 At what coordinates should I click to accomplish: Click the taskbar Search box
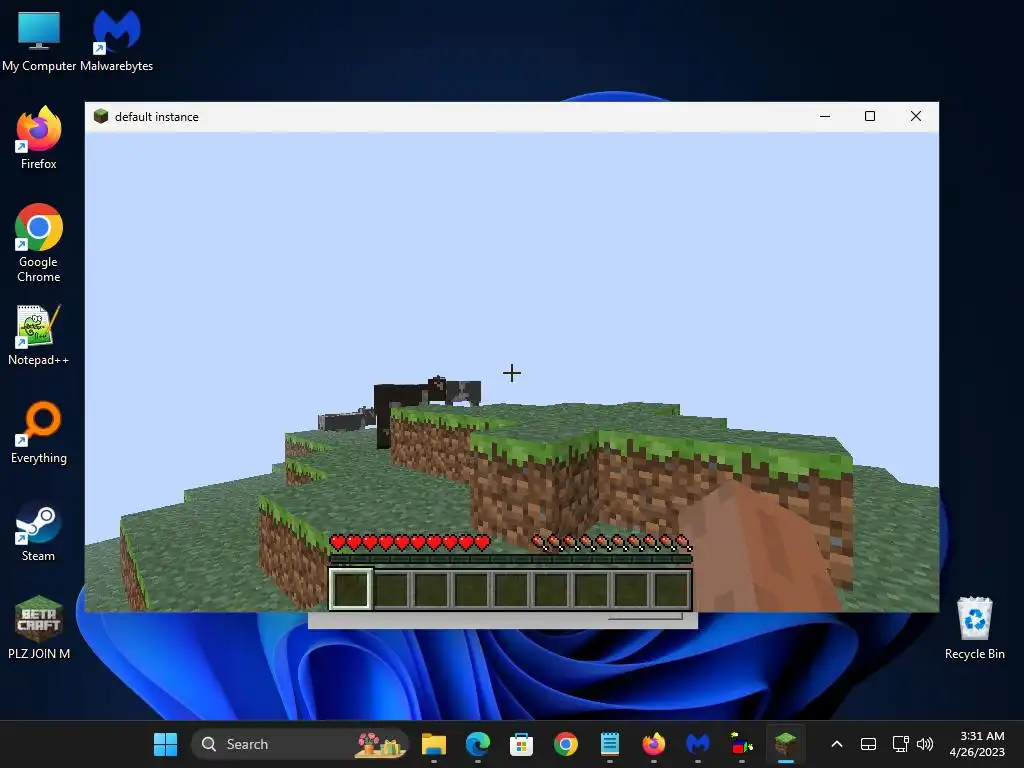(x=300, y=744)
